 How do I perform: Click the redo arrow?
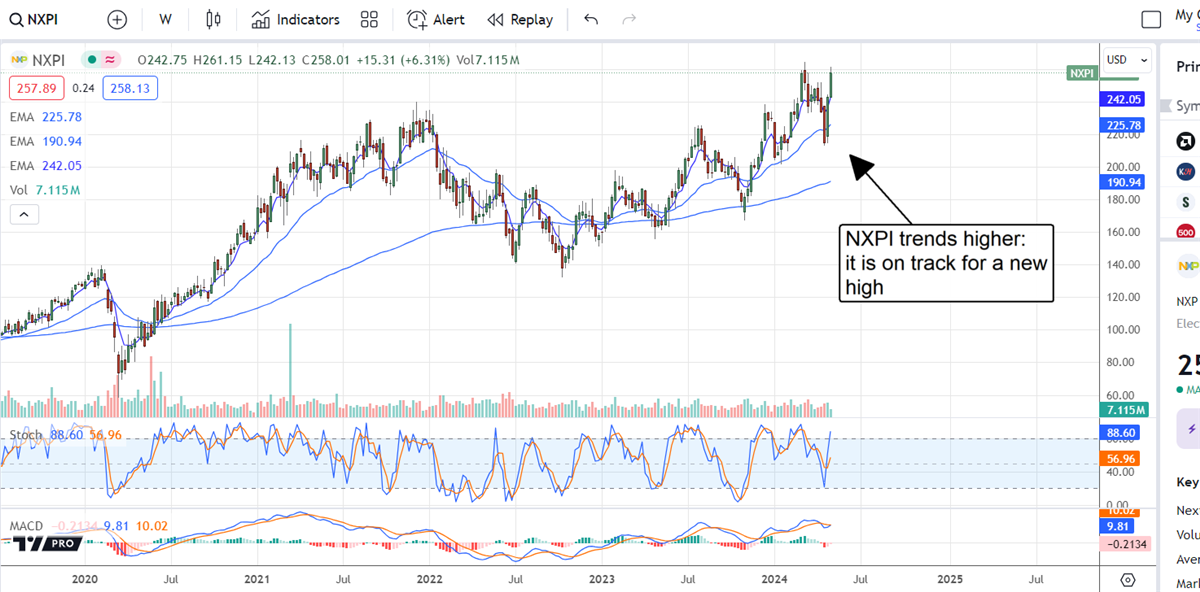click(629, 19)
